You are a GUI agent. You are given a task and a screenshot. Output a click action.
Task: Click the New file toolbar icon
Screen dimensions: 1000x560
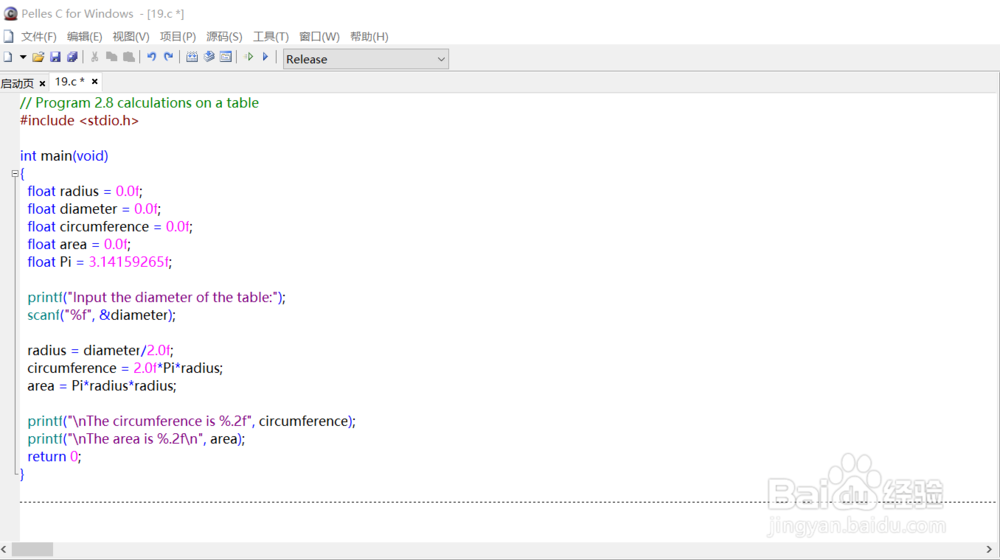pyautogui.click(x=8, y=57)
